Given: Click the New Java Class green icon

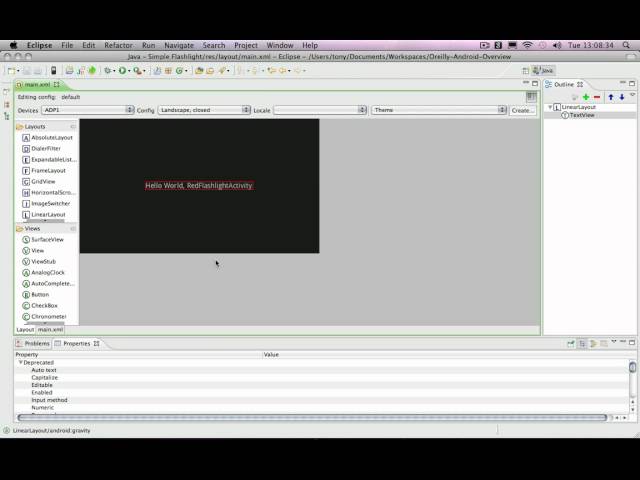Looking at the screenshot, I should (x=179, y=71).
